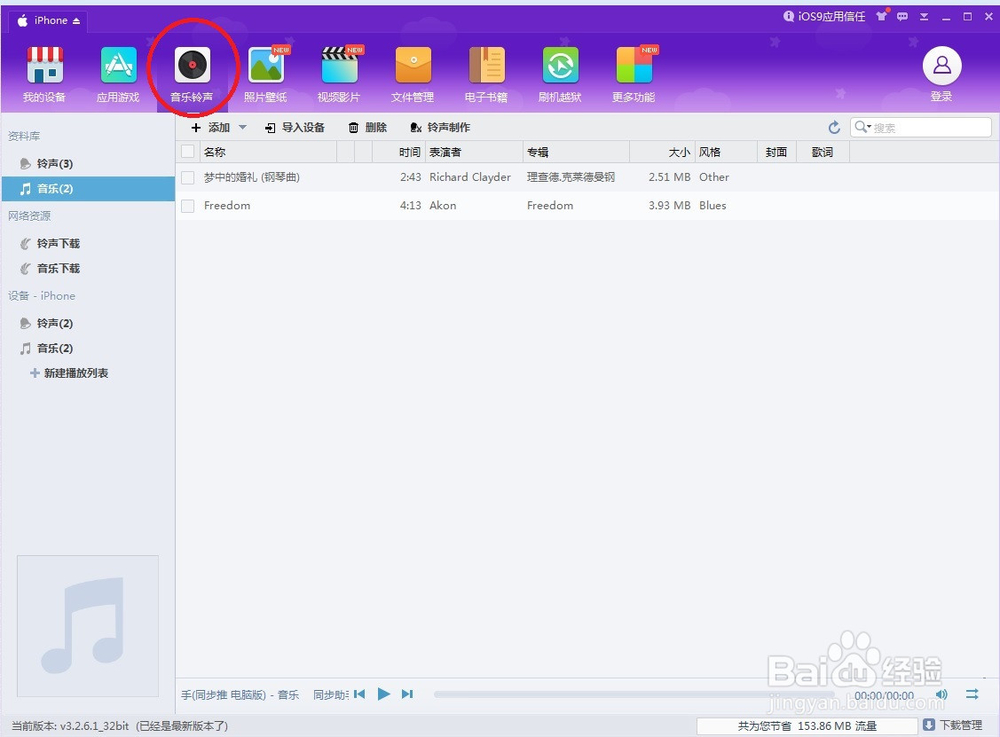Click the 2.51 MB size cell
This screenshot has width=1000, height=737.
(x=670, y=177)
